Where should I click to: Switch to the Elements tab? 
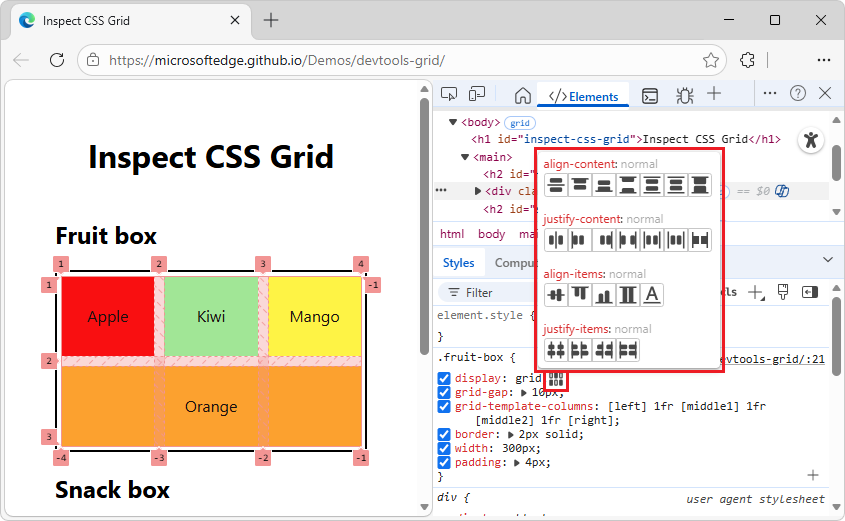[583, 96]
